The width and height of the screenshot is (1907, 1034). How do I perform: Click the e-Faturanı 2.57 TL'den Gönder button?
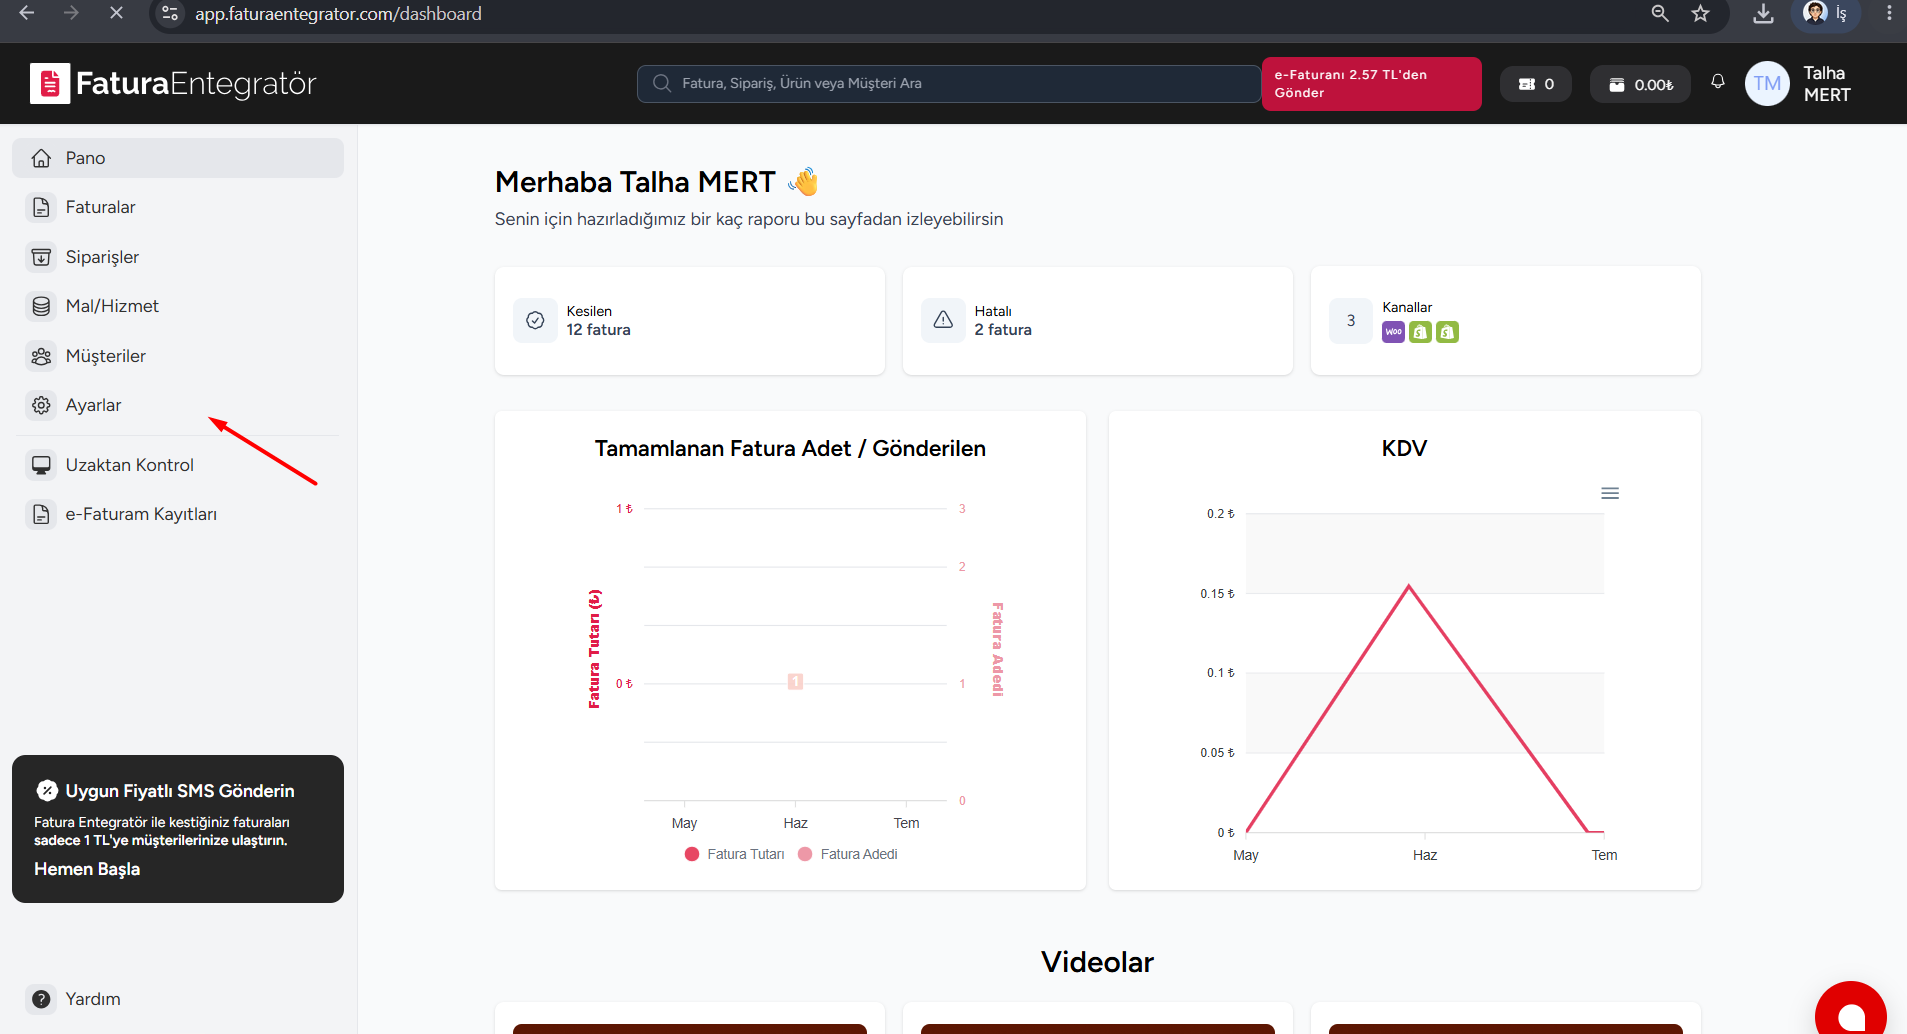click(x=1371, y=84)
